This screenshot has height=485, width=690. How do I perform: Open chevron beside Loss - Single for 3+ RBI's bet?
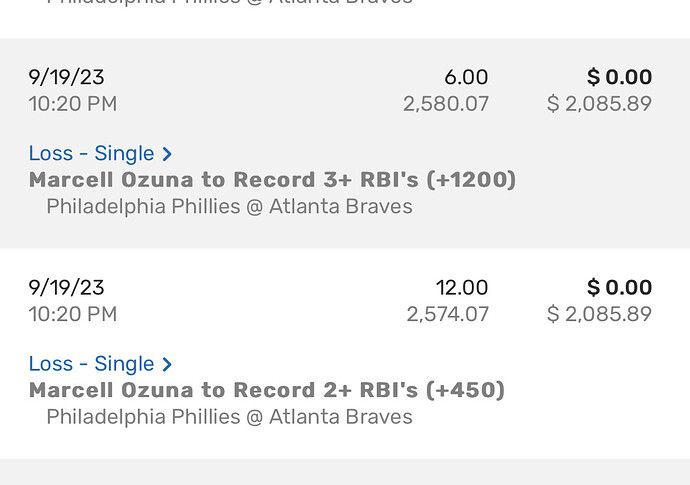point(167,154)
